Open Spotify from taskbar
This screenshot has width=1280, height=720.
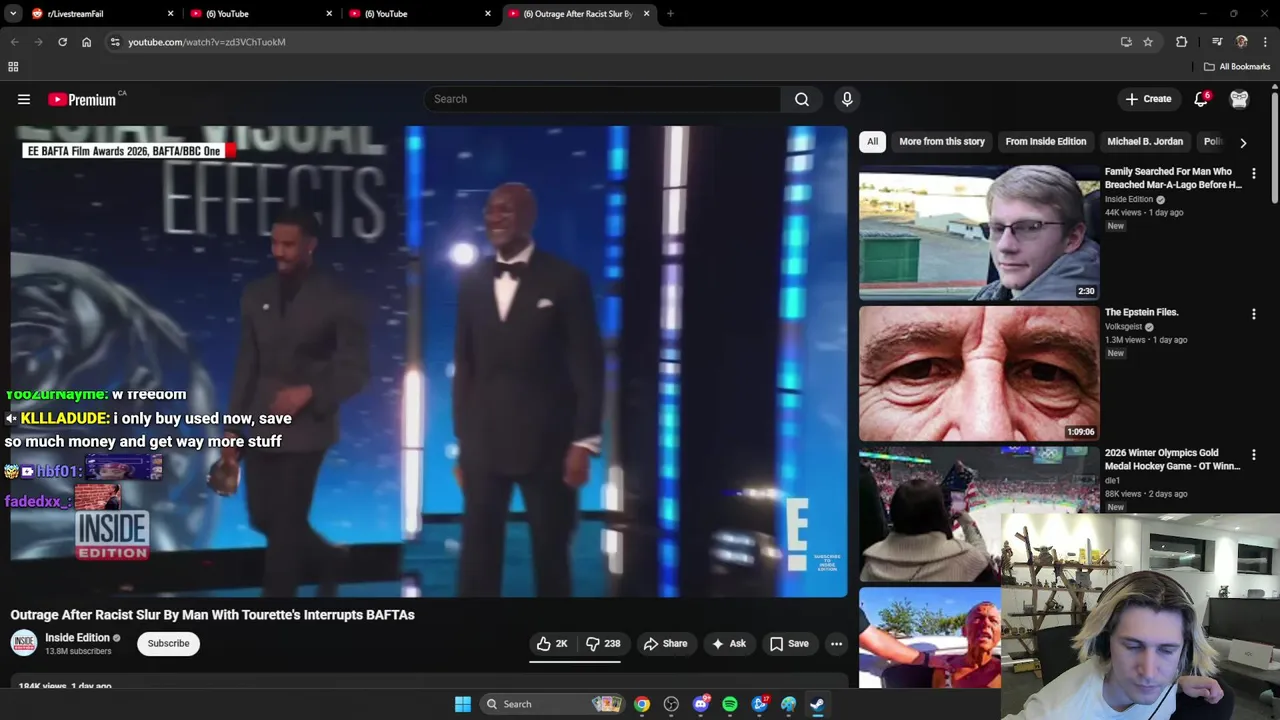730,704
